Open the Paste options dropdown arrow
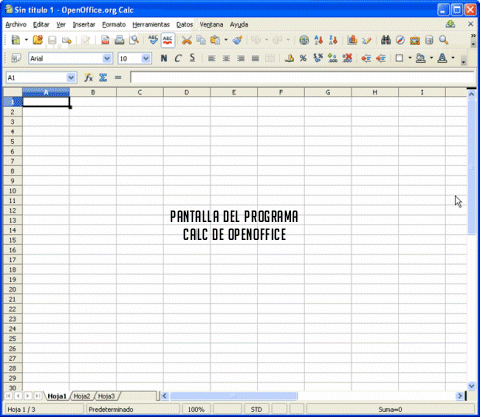 click(x=226, y=40)
